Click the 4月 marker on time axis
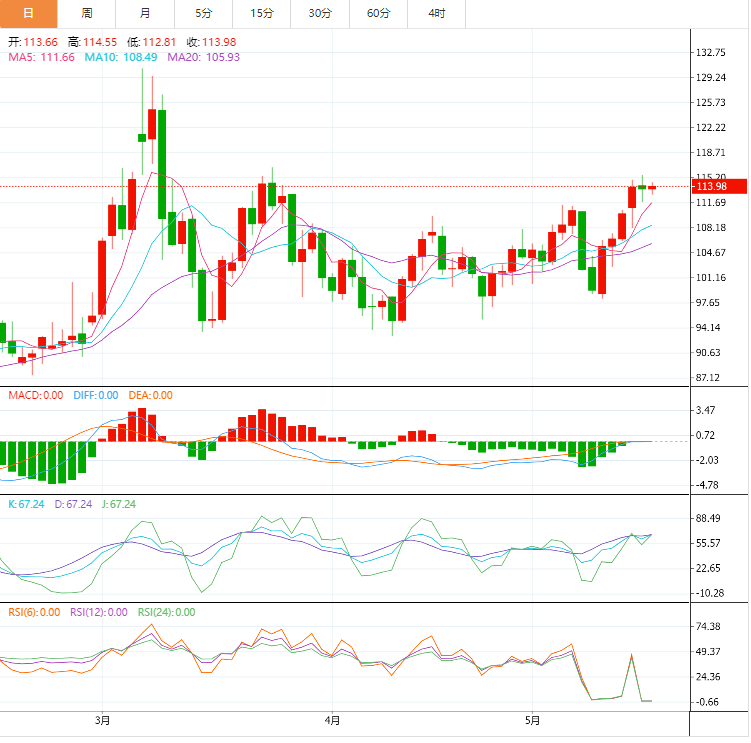 click(x=332, y=720)
